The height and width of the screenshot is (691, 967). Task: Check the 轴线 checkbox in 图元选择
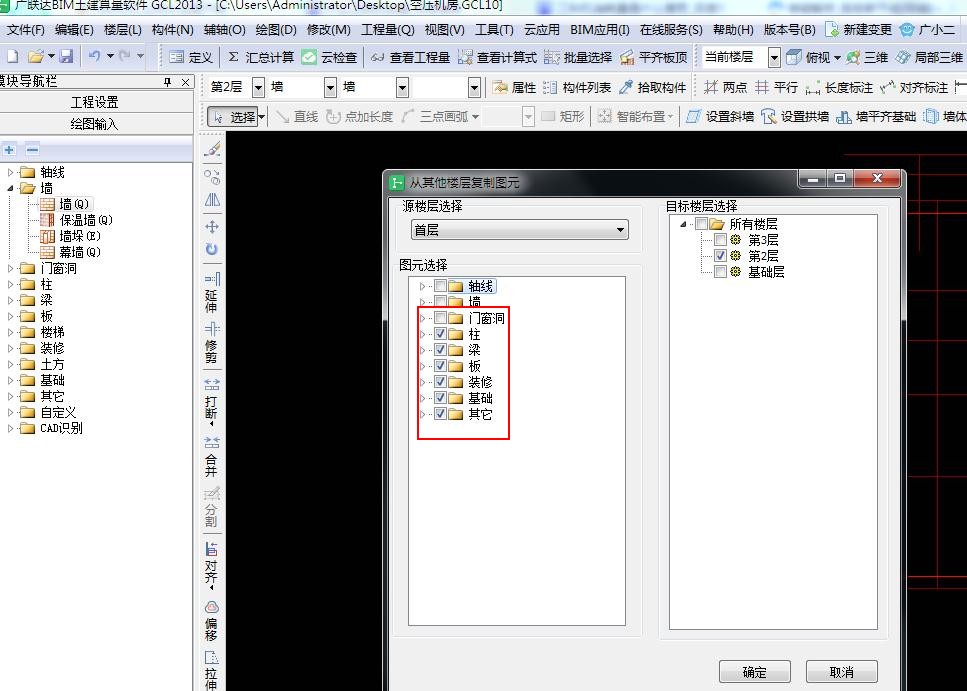point(440,286)
